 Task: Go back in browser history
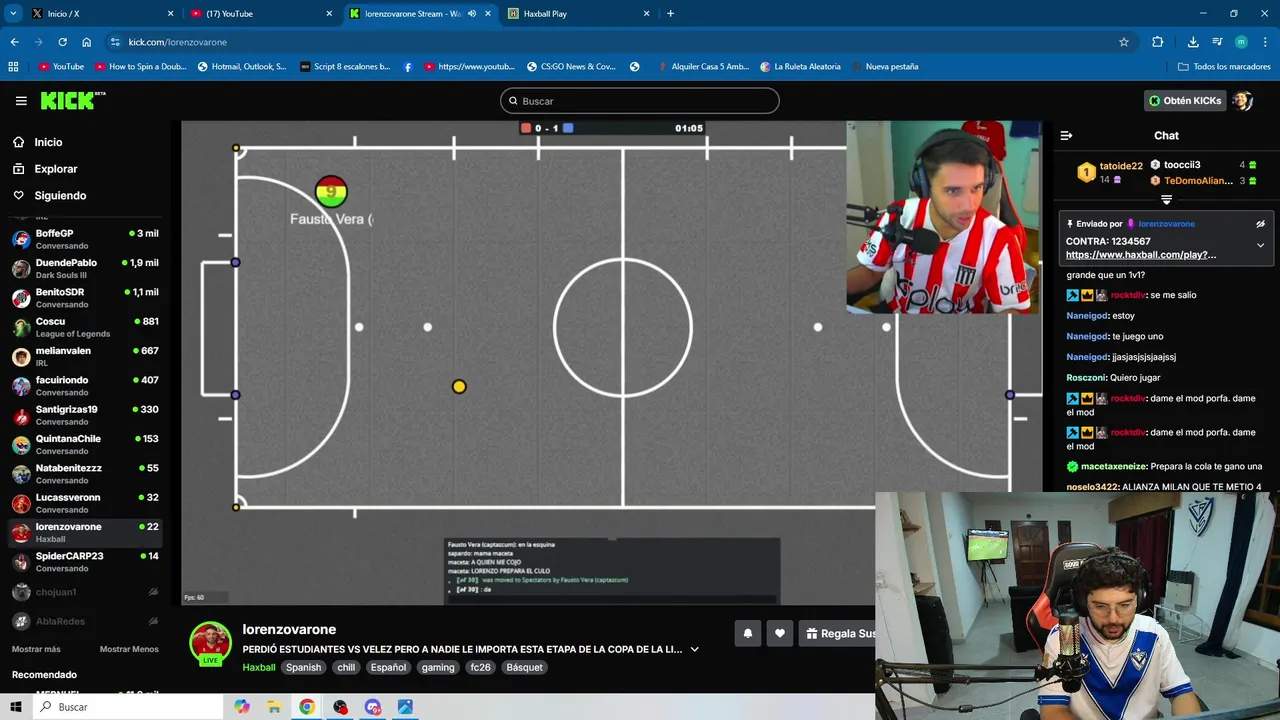[14, 42]
